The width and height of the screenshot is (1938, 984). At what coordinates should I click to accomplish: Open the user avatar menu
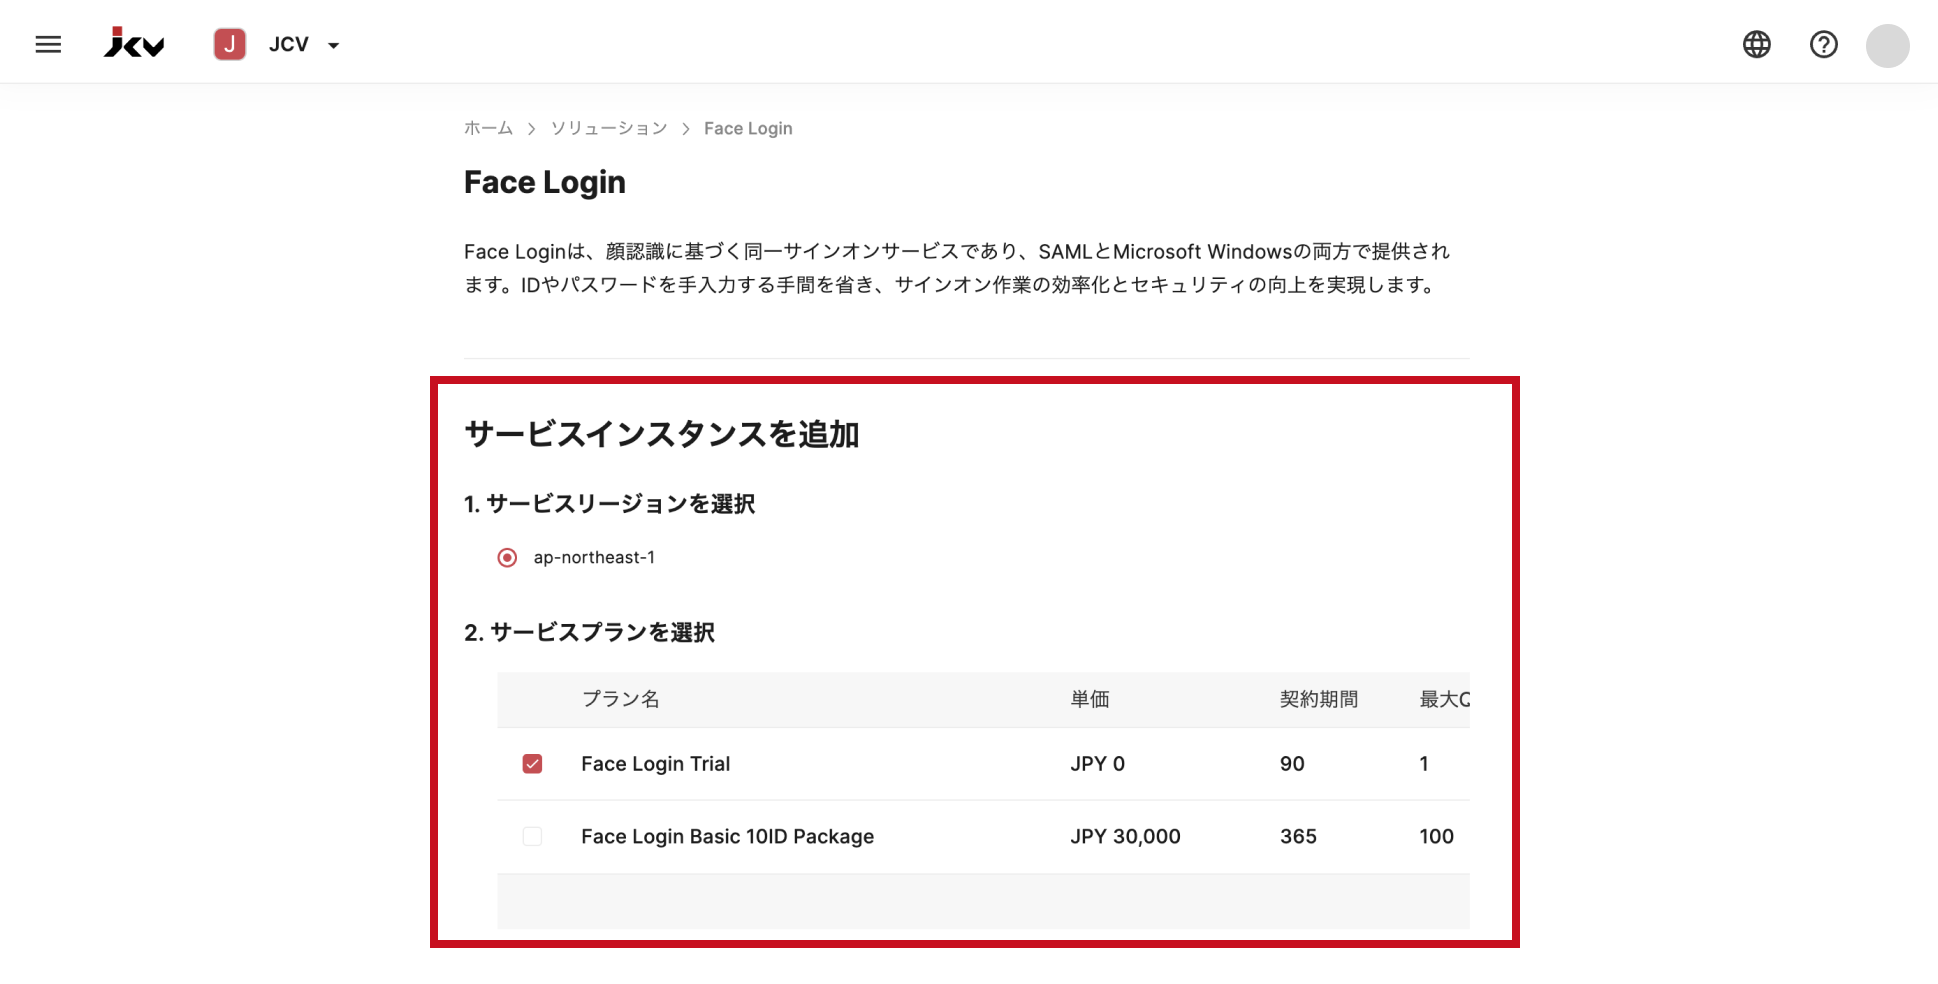pyautogui.click(x=1888, y=45)
